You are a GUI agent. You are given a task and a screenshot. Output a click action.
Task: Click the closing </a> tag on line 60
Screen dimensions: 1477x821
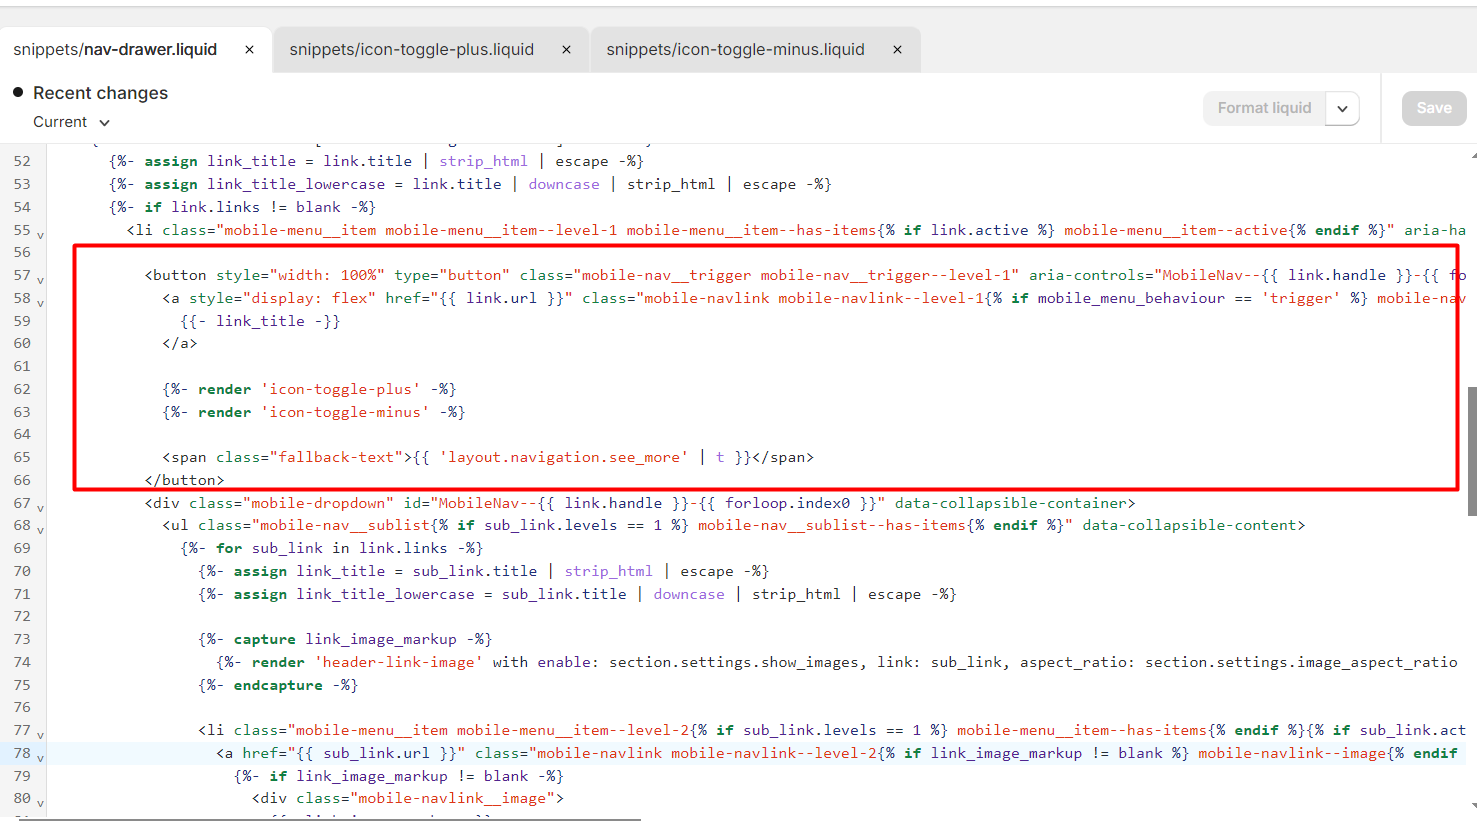[180, 343]
